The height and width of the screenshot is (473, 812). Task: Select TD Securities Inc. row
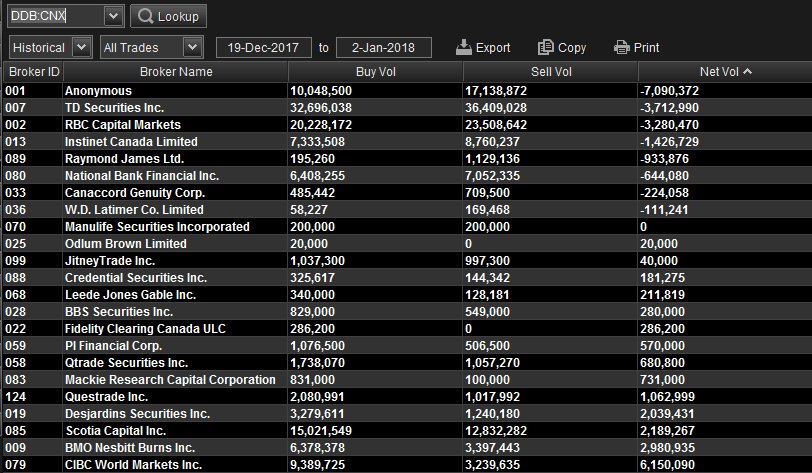click(x=407, y=108)
